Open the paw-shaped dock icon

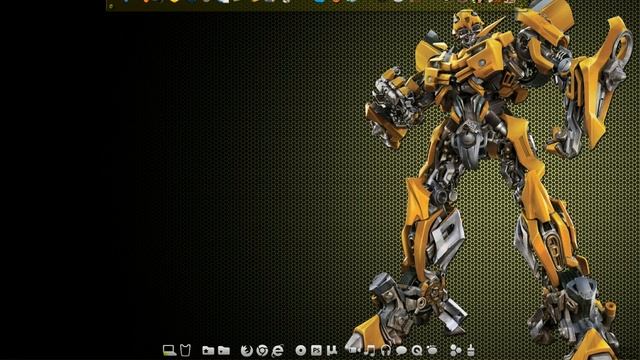tap(432, 350)
